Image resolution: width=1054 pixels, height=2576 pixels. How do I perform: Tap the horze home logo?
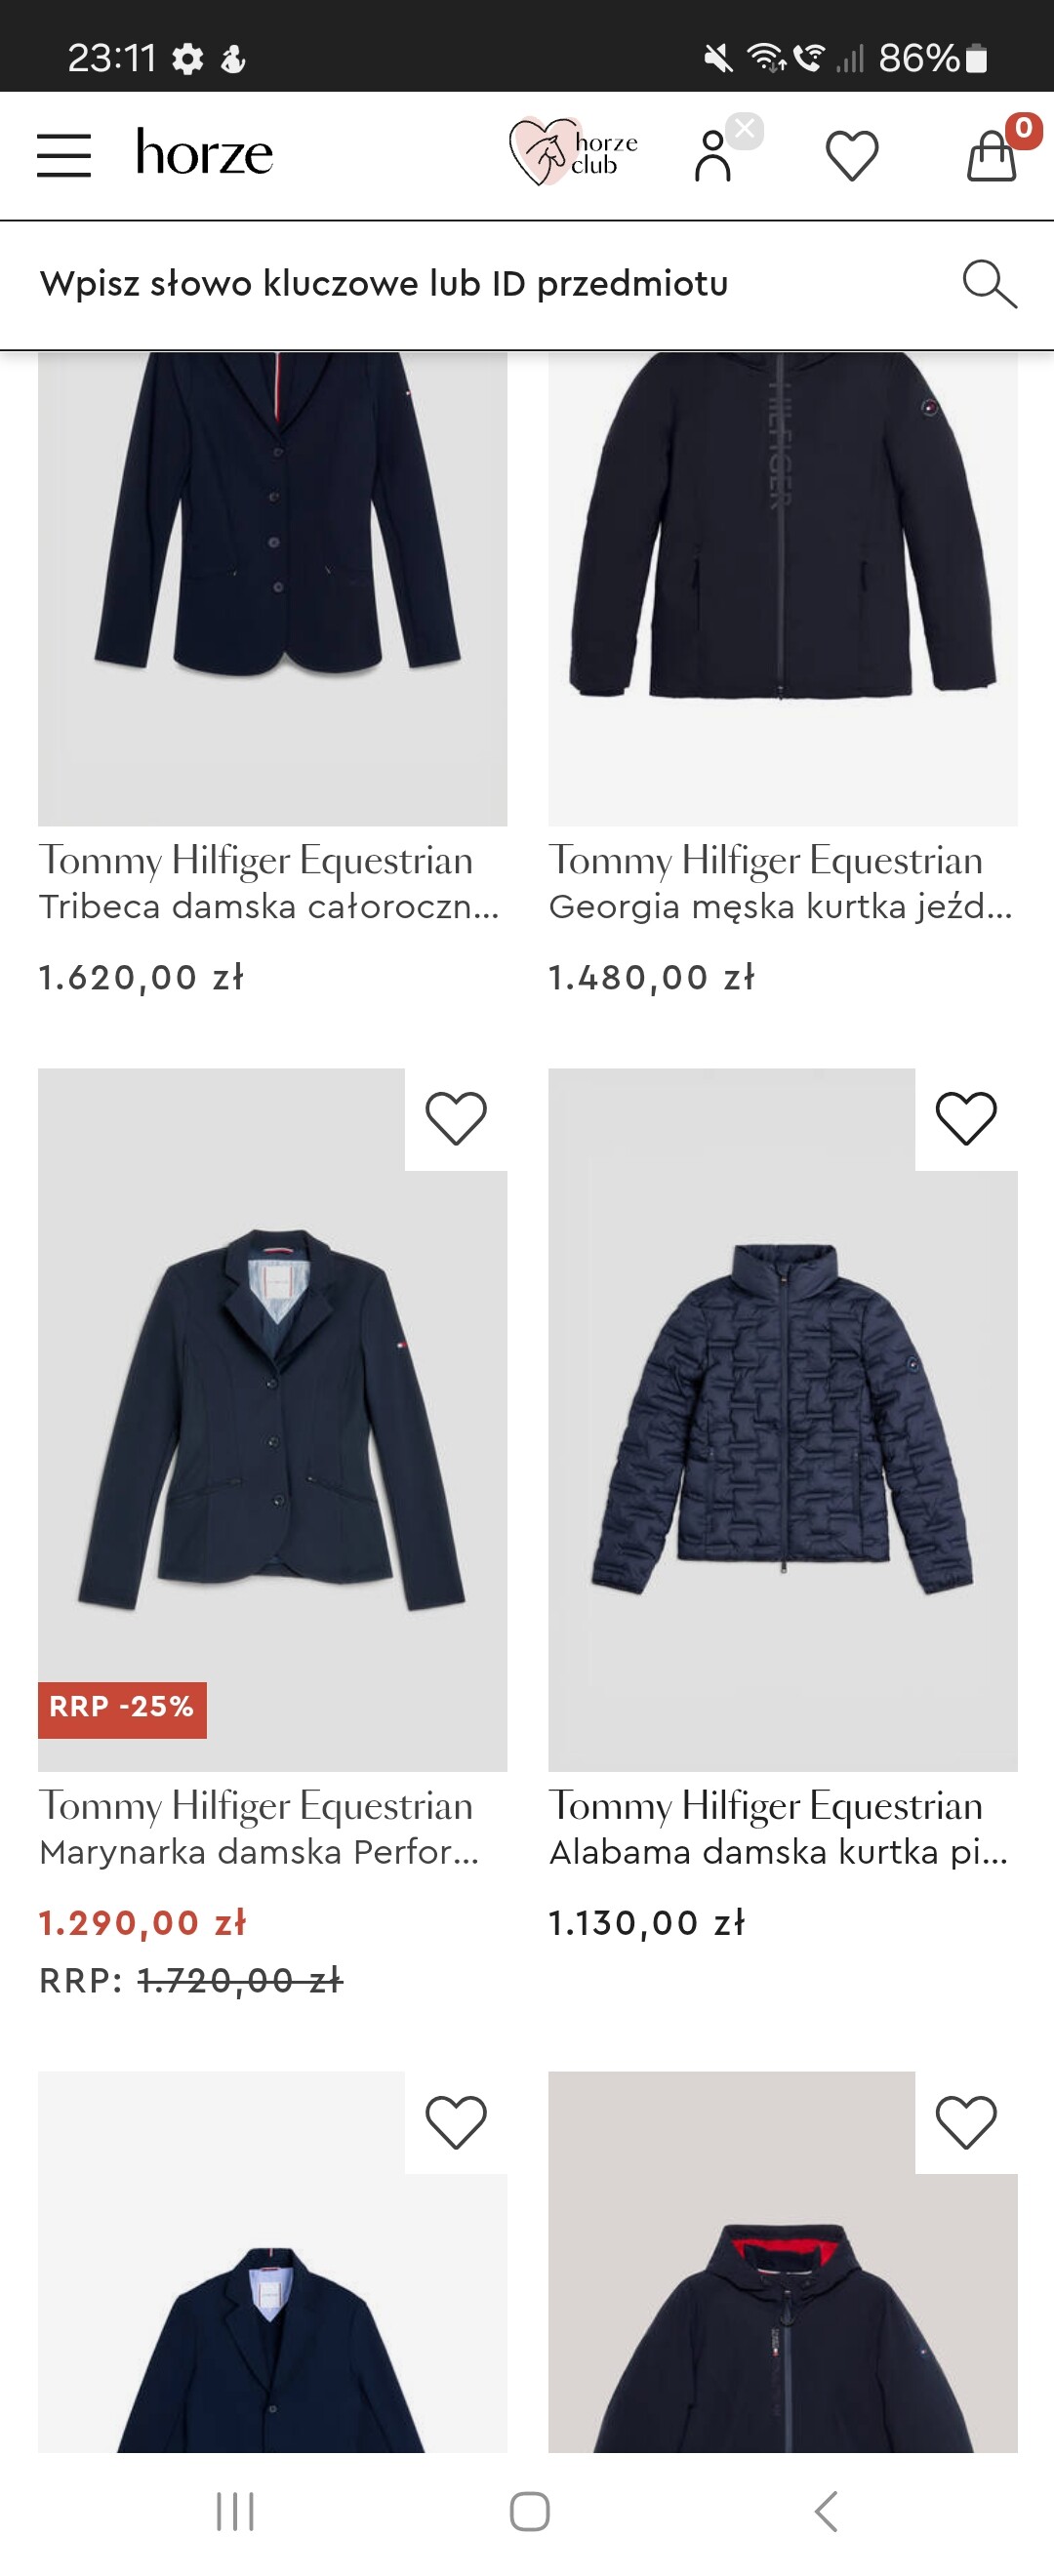coord(204,153)
